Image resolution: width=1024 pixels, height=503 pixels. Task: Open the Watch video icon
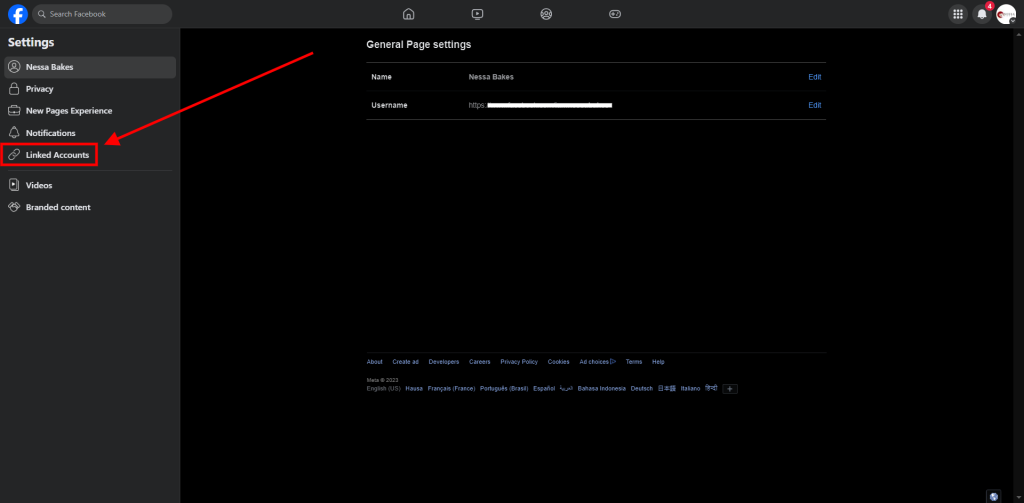[x=477, y=14]
